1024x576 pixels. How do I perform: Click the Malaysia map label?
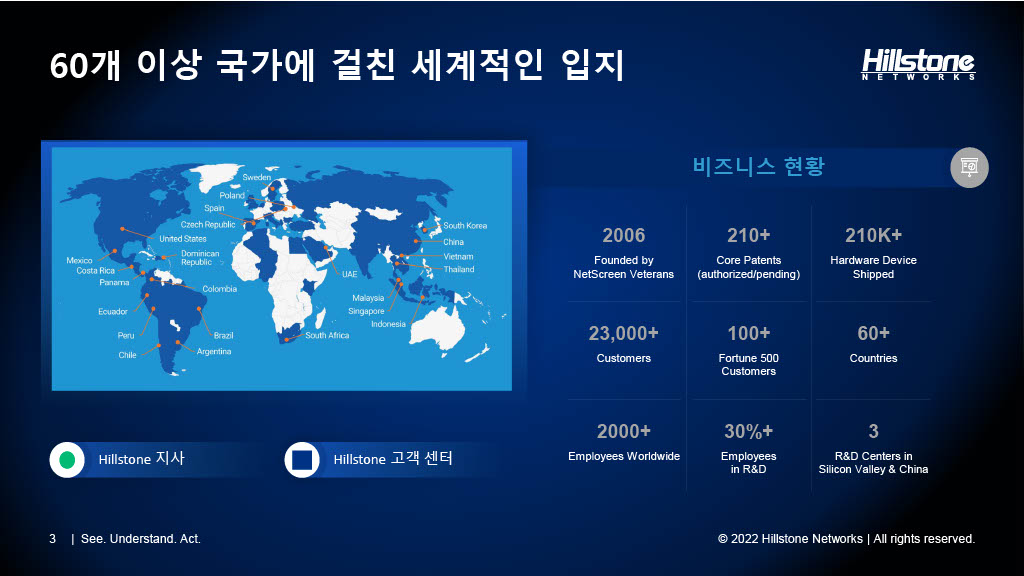tap(368, 298)
